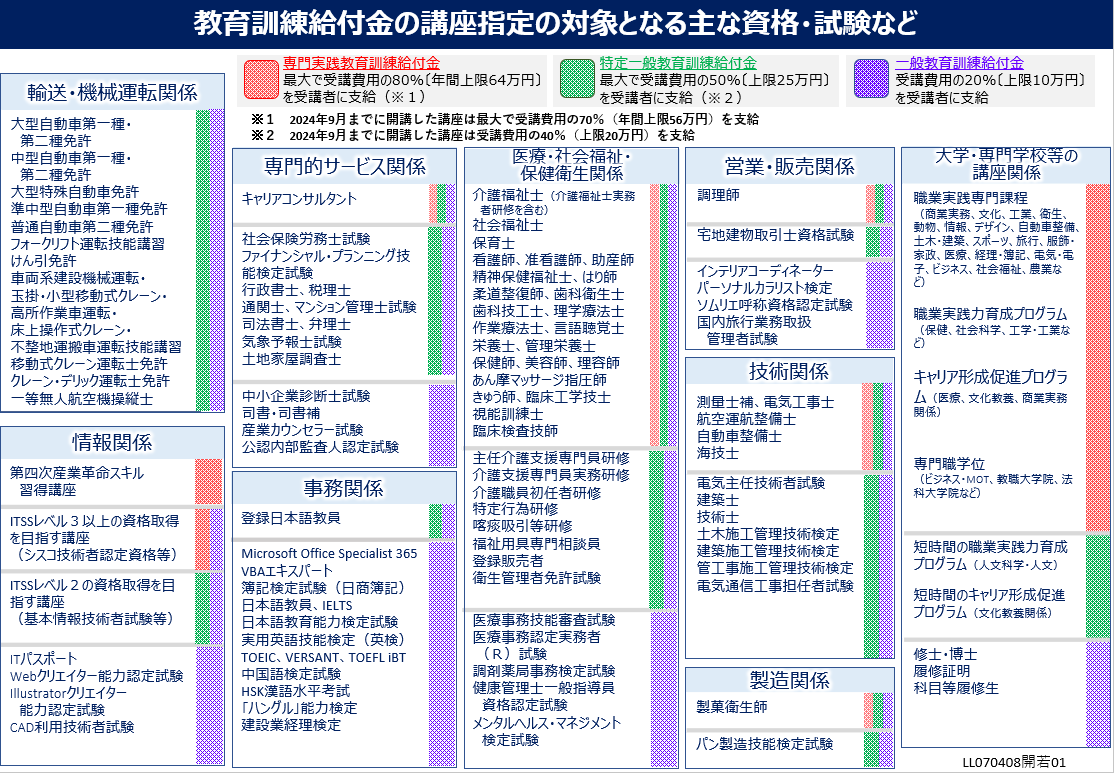Click the green stripe beside 調理師
1114x773 pixels.
(x=879, y=200)
